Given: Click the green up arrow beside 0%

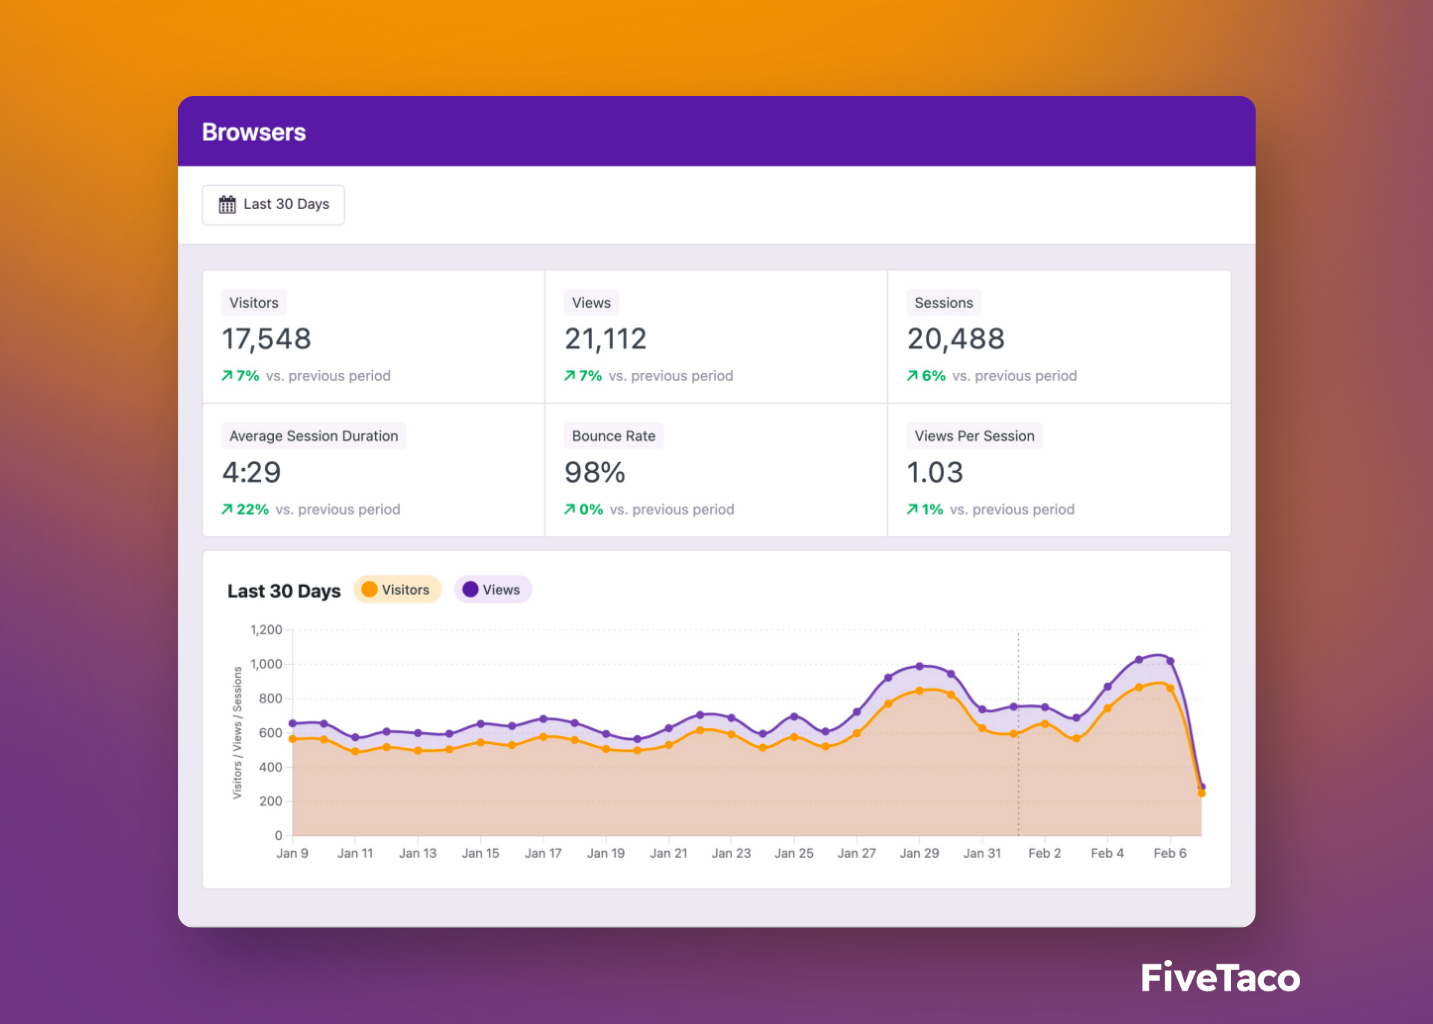Looking at the screenshot, I should 569,509.
